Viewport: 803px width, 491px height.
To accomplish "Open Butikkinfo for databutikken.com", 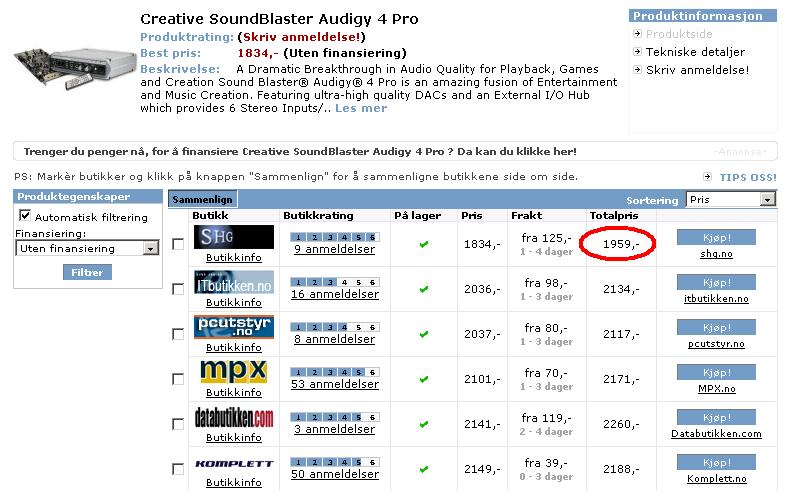I will coord(234,438).
